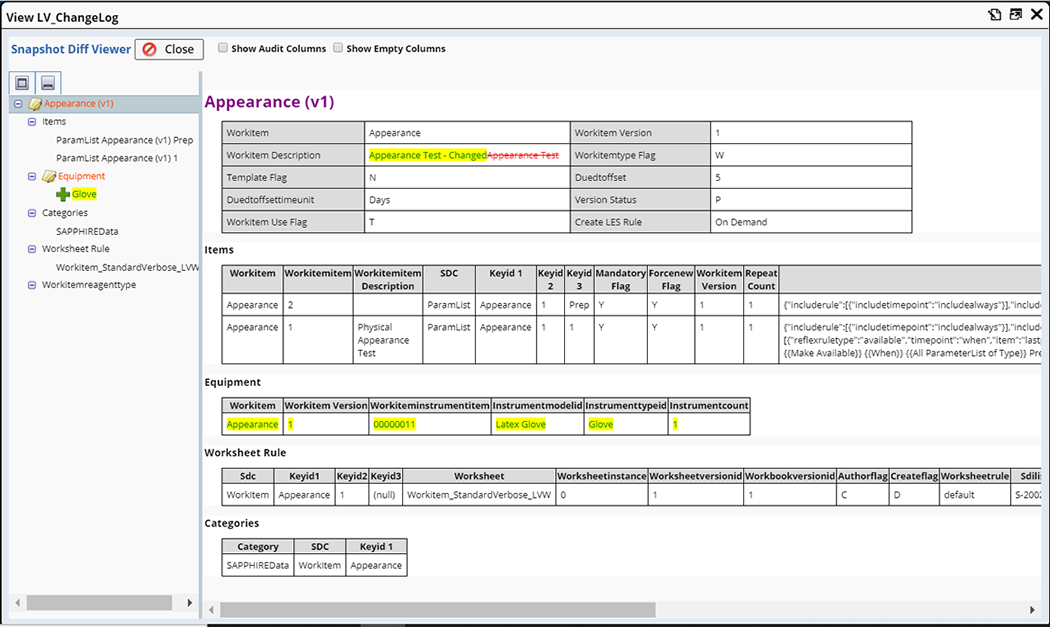
Task: Click the Worksheet Rule section heading
Action: tap(245, 453)
